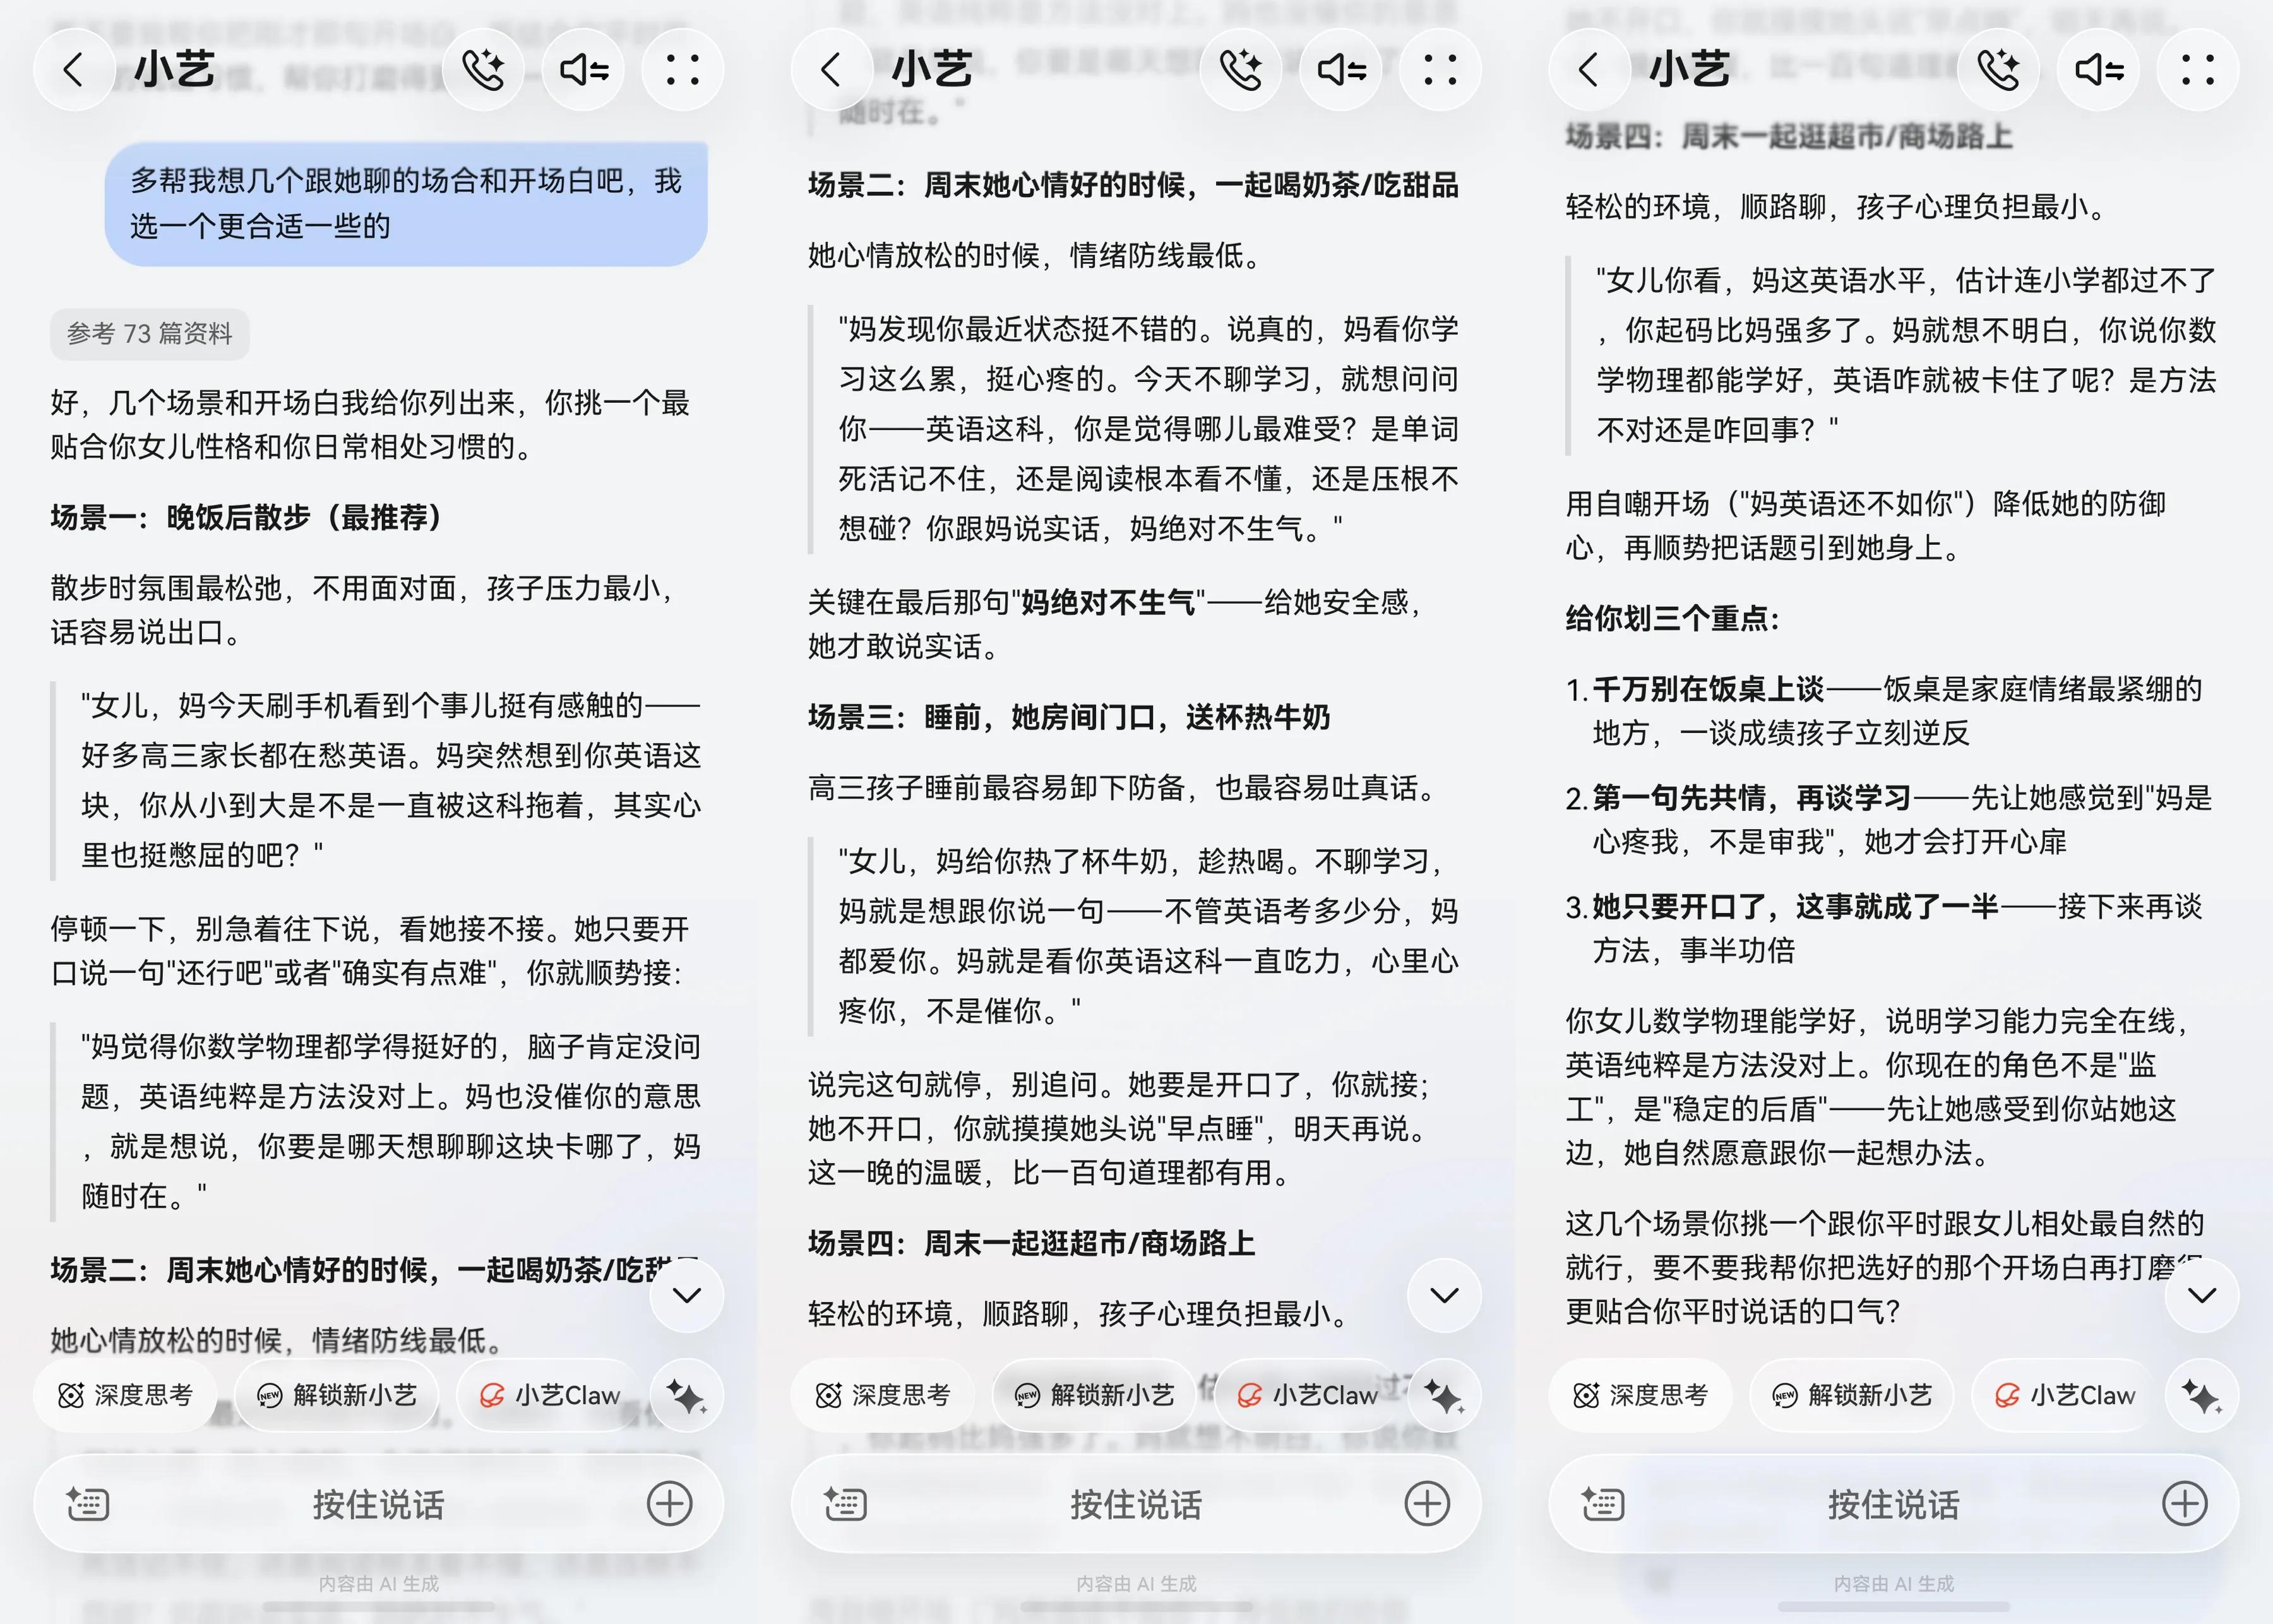Tap the blue user message bubble
2273x1624 pixels.
[406, 204]
